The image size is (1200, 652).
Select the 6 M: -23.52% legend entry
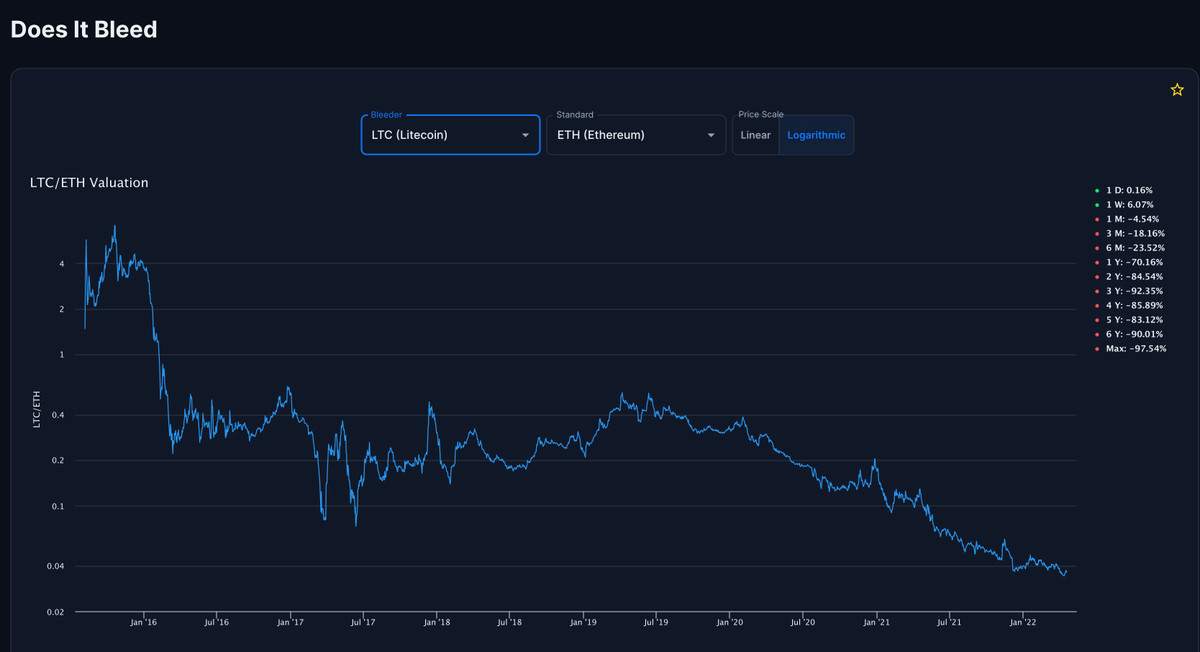pos(1135,247)
